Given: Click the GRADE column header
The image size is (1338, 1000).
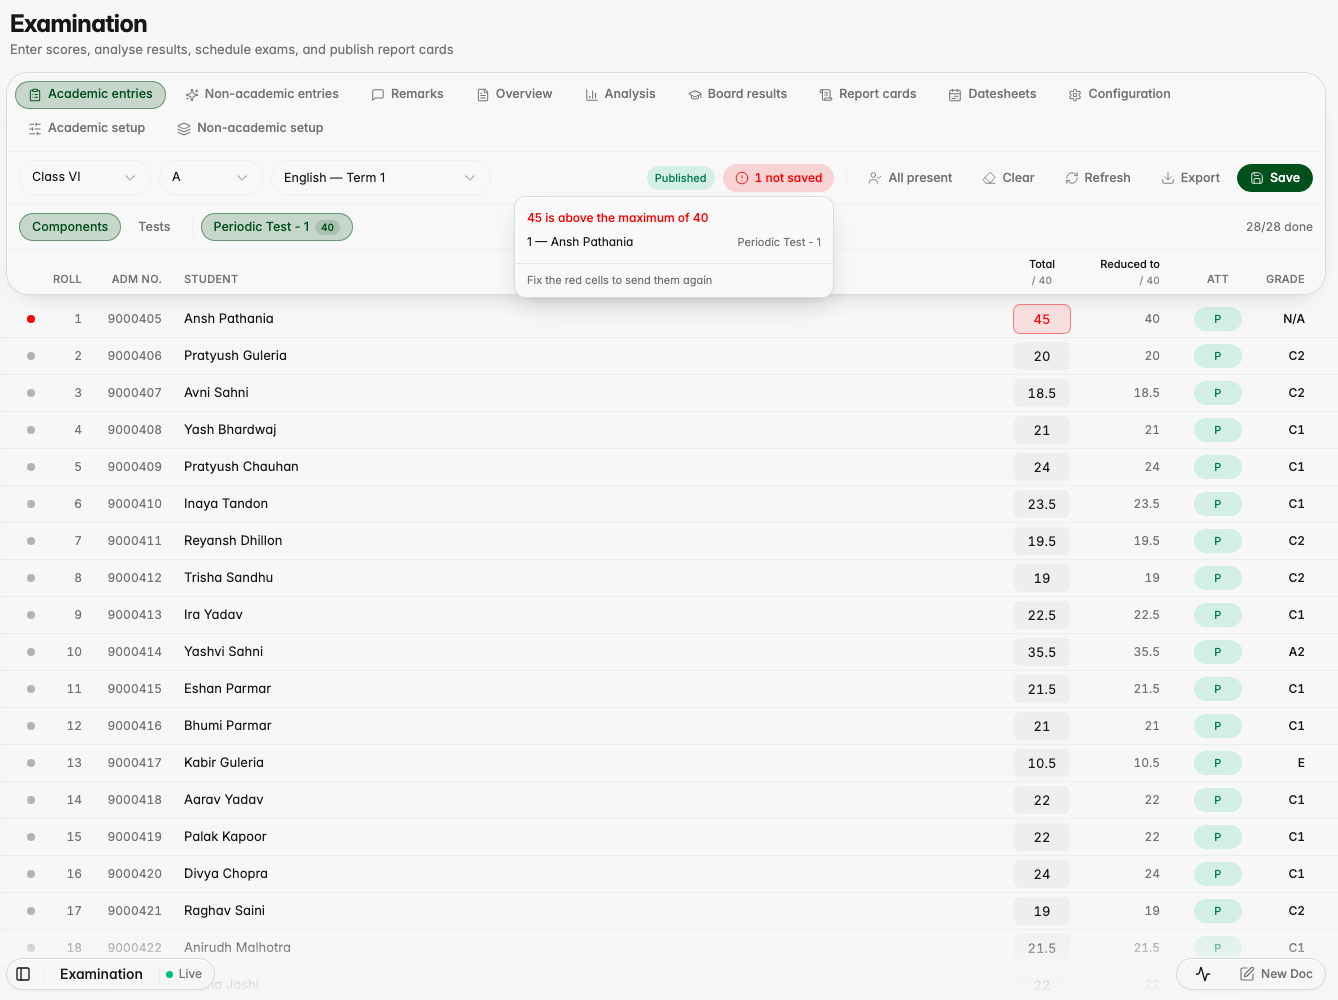Looking at the screenshot, I should (x=1285, y=279).
